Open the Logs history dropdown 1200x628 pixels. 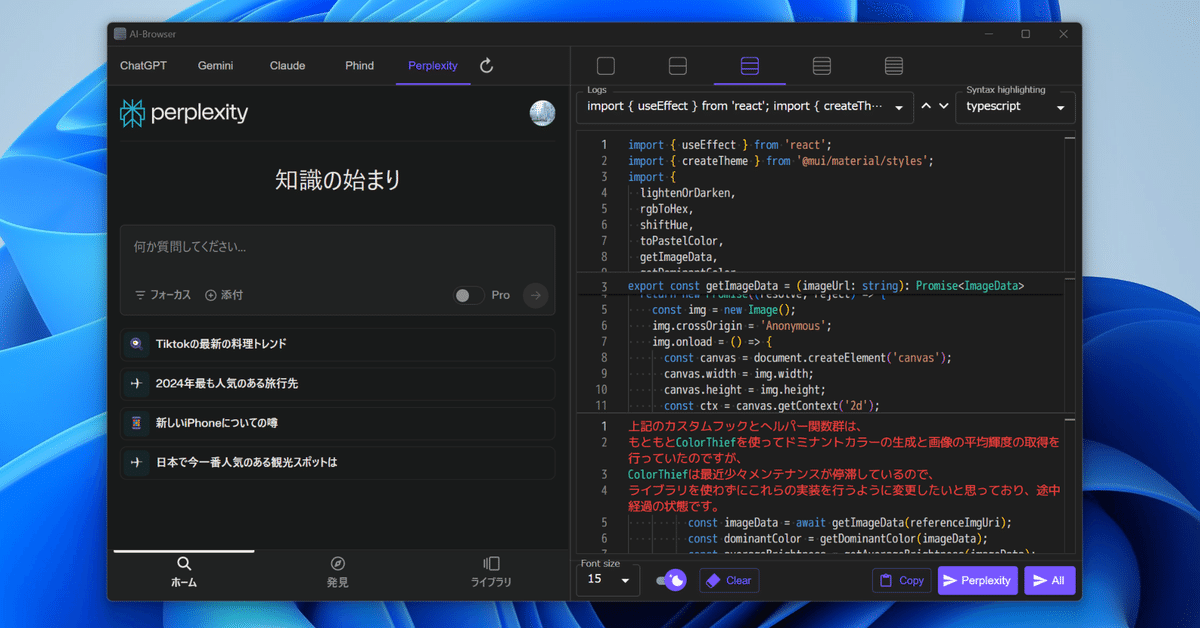(745, 107)
